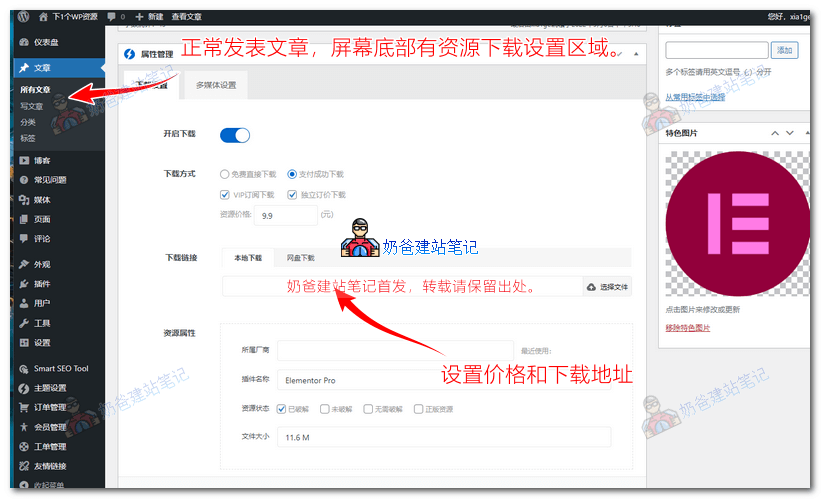This screenshot has height=499, width=821.
Task: Open the 用户 users icon
Action: coord(24,303)
